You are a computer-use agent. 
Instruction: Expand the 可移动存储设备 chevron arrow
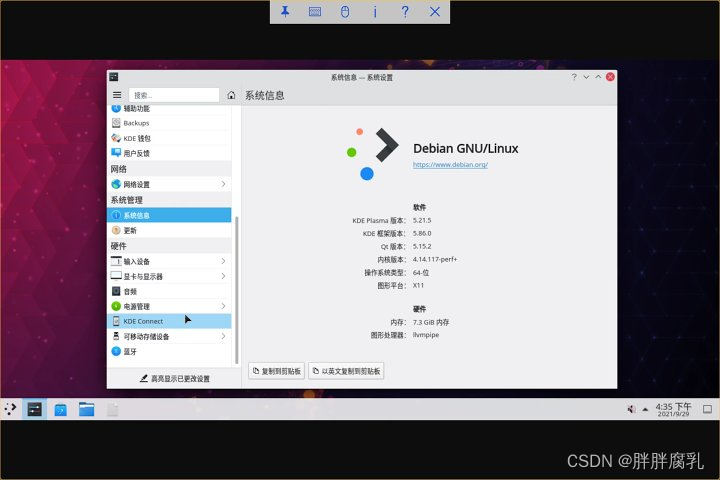click(x=223, y=336)
